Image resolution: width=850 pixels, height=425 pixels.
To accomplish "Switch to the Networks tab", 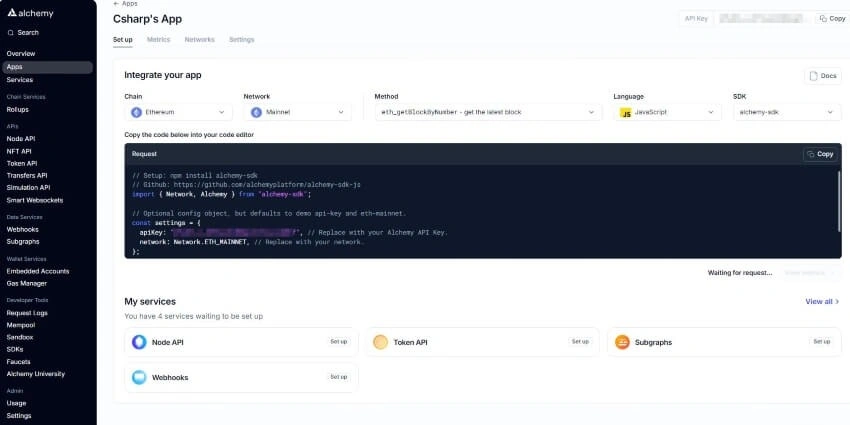I will point(199,40).
